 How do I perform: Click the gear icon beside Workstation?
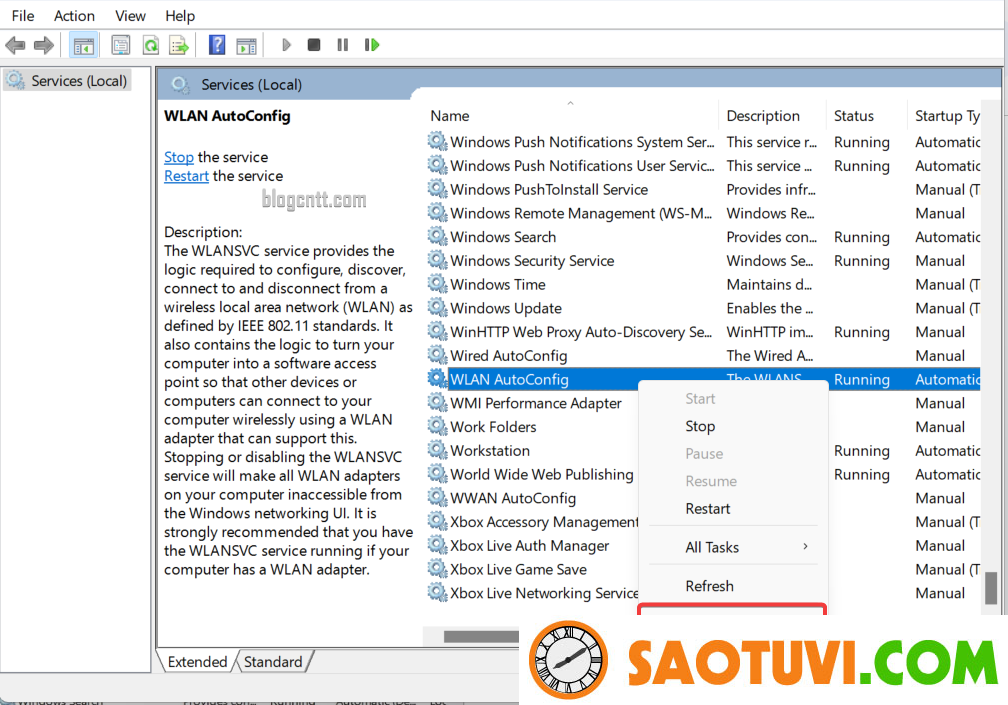438,451
